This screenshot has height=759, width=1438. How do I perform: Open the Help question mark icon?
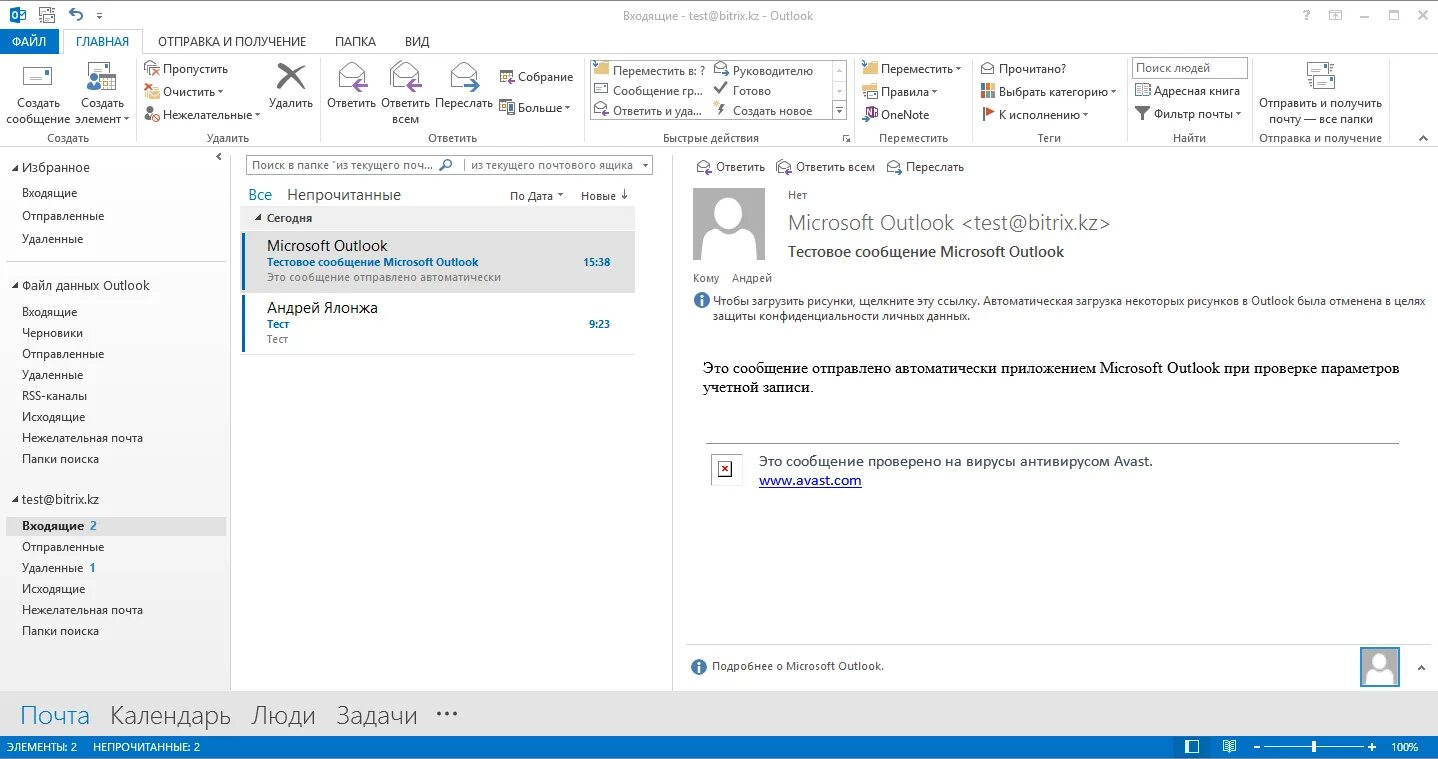click(x=1306, y=15)
